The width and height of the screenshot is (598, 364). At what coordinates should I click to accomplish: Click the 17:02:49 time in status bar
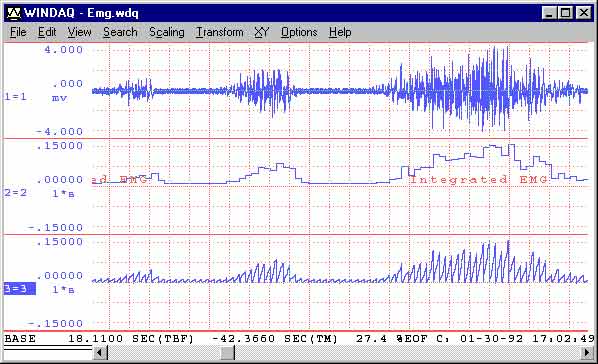point(563,339)
